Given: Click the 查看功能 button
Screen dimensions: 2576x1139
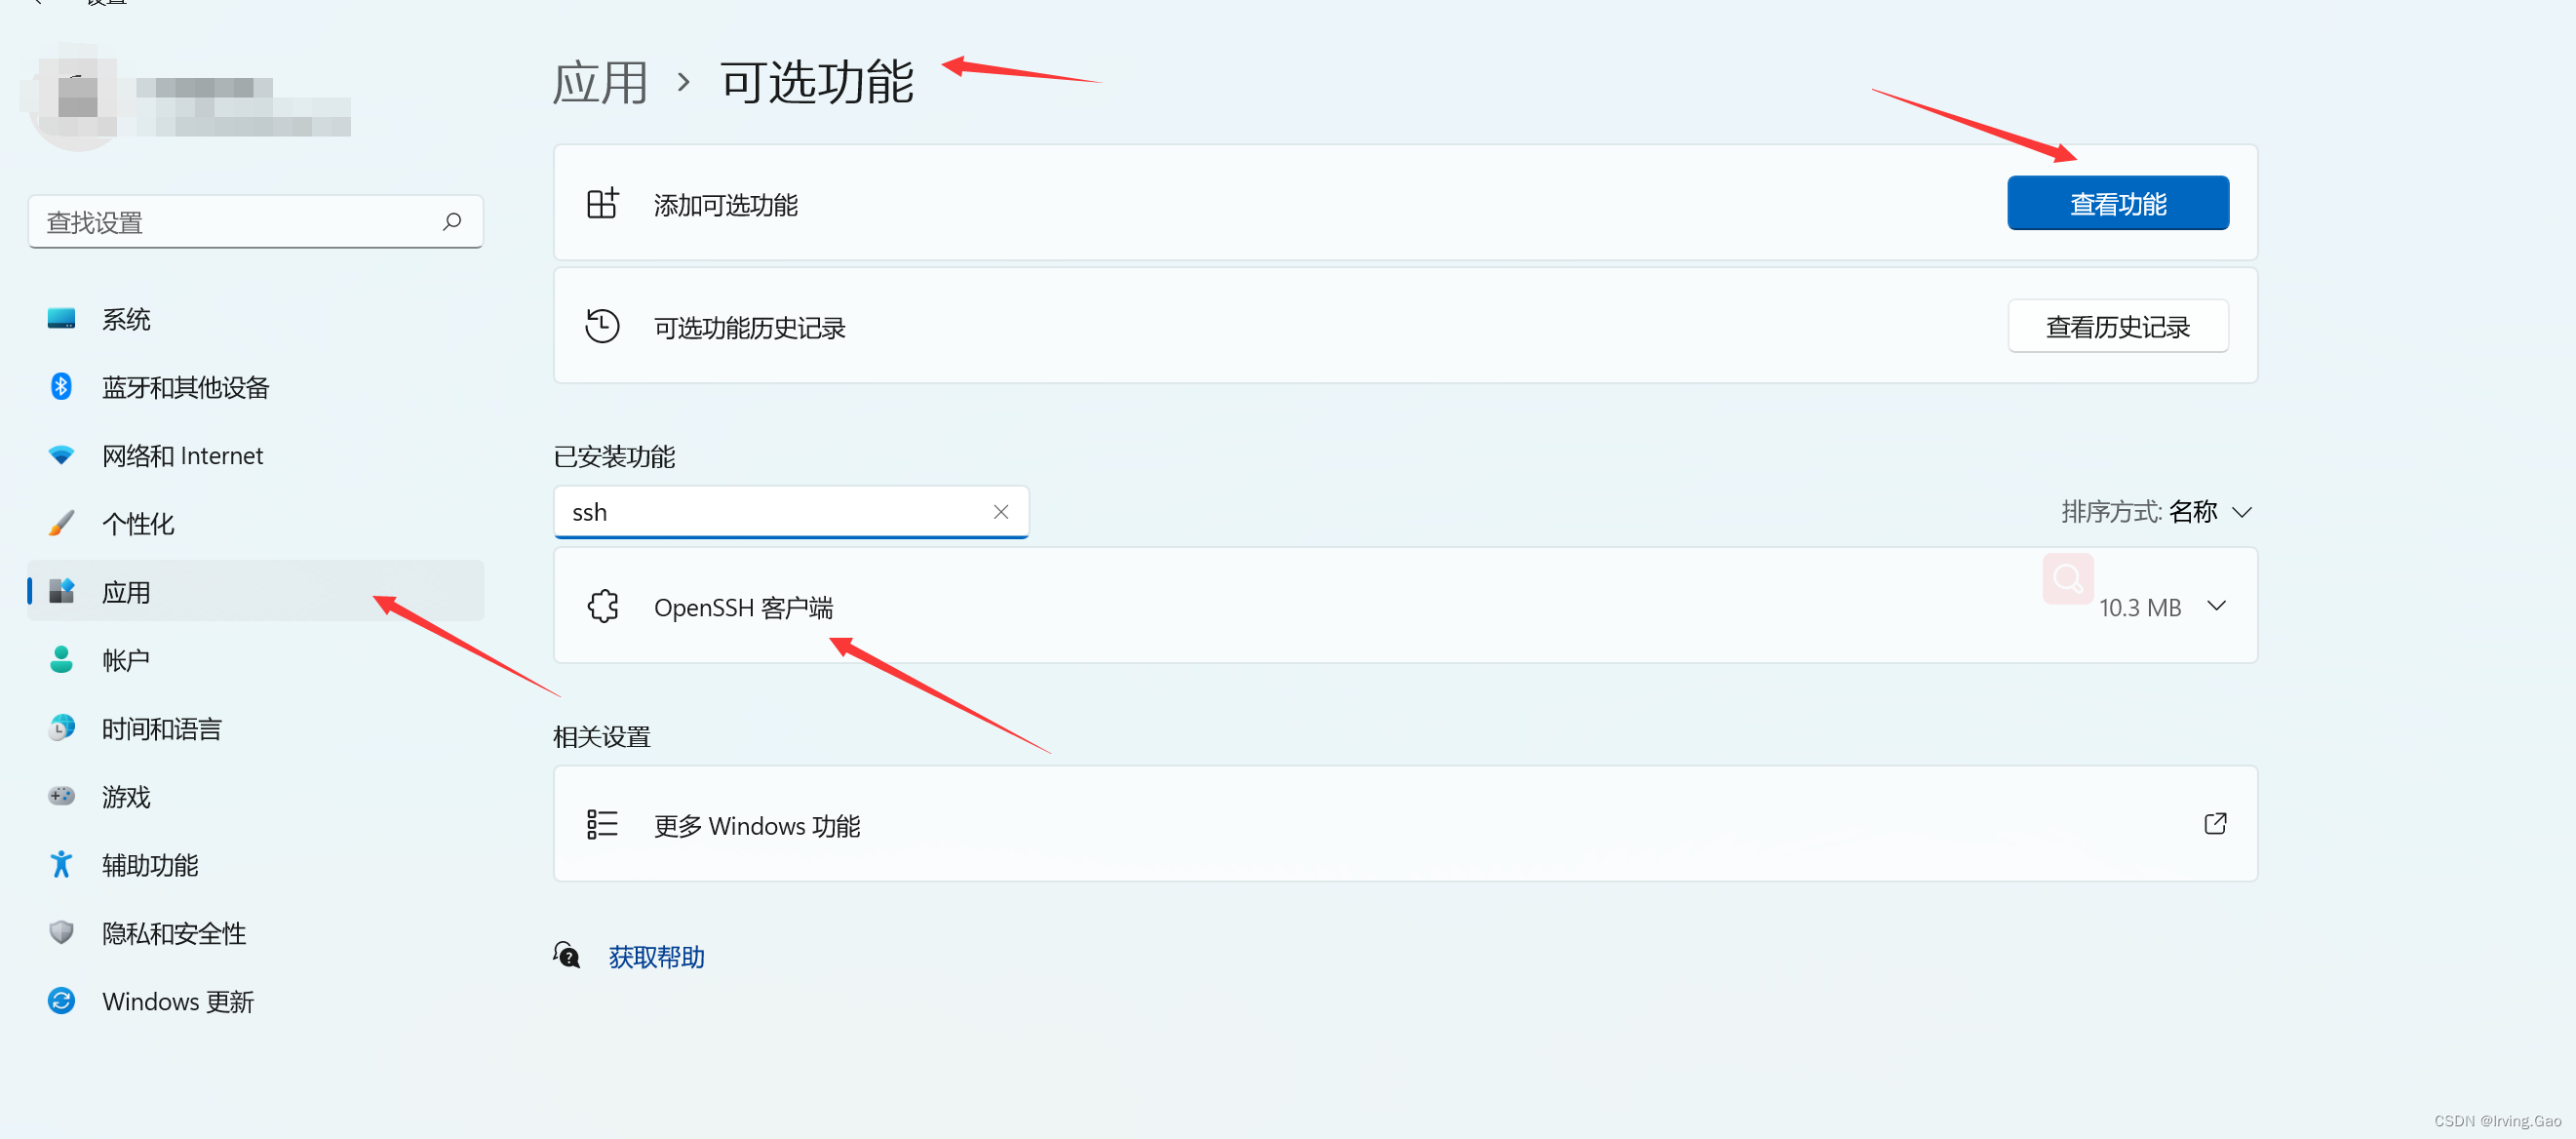Looking at the screenshot, I should pyautogui.click(x=2117, y=203).
